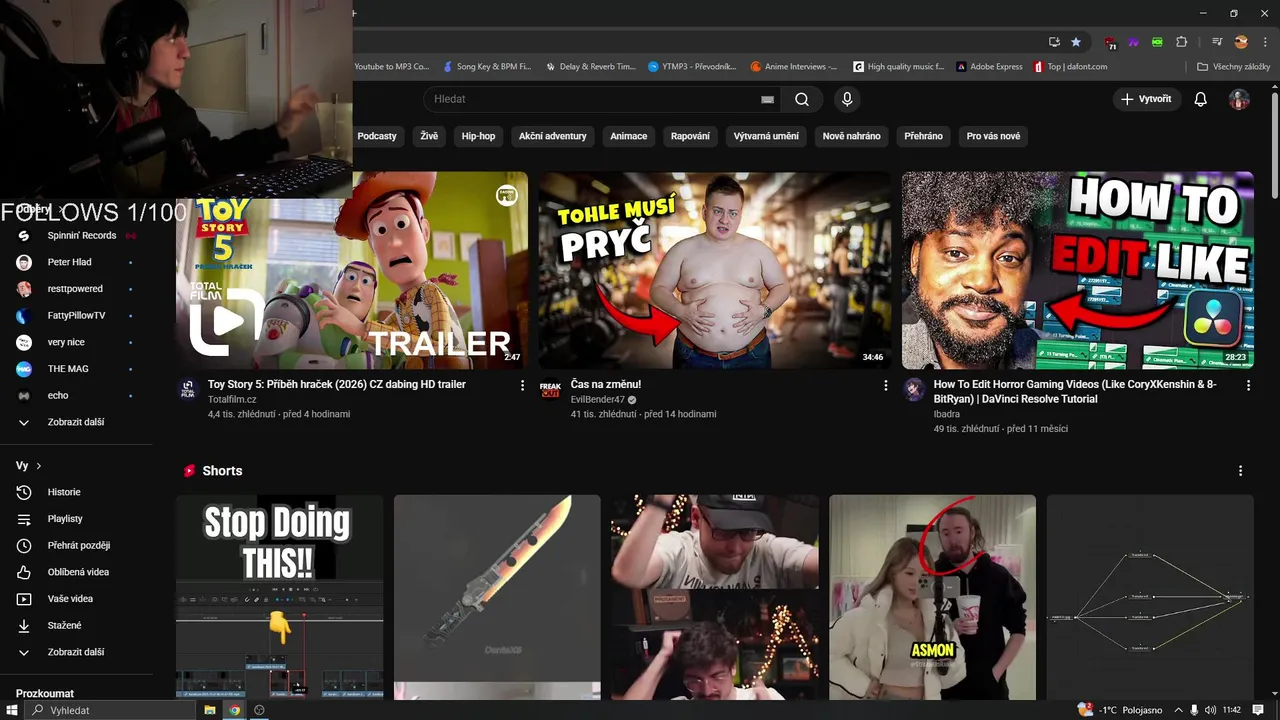Open the Chrome extensions puzzle icon

tap(1182, 42)
